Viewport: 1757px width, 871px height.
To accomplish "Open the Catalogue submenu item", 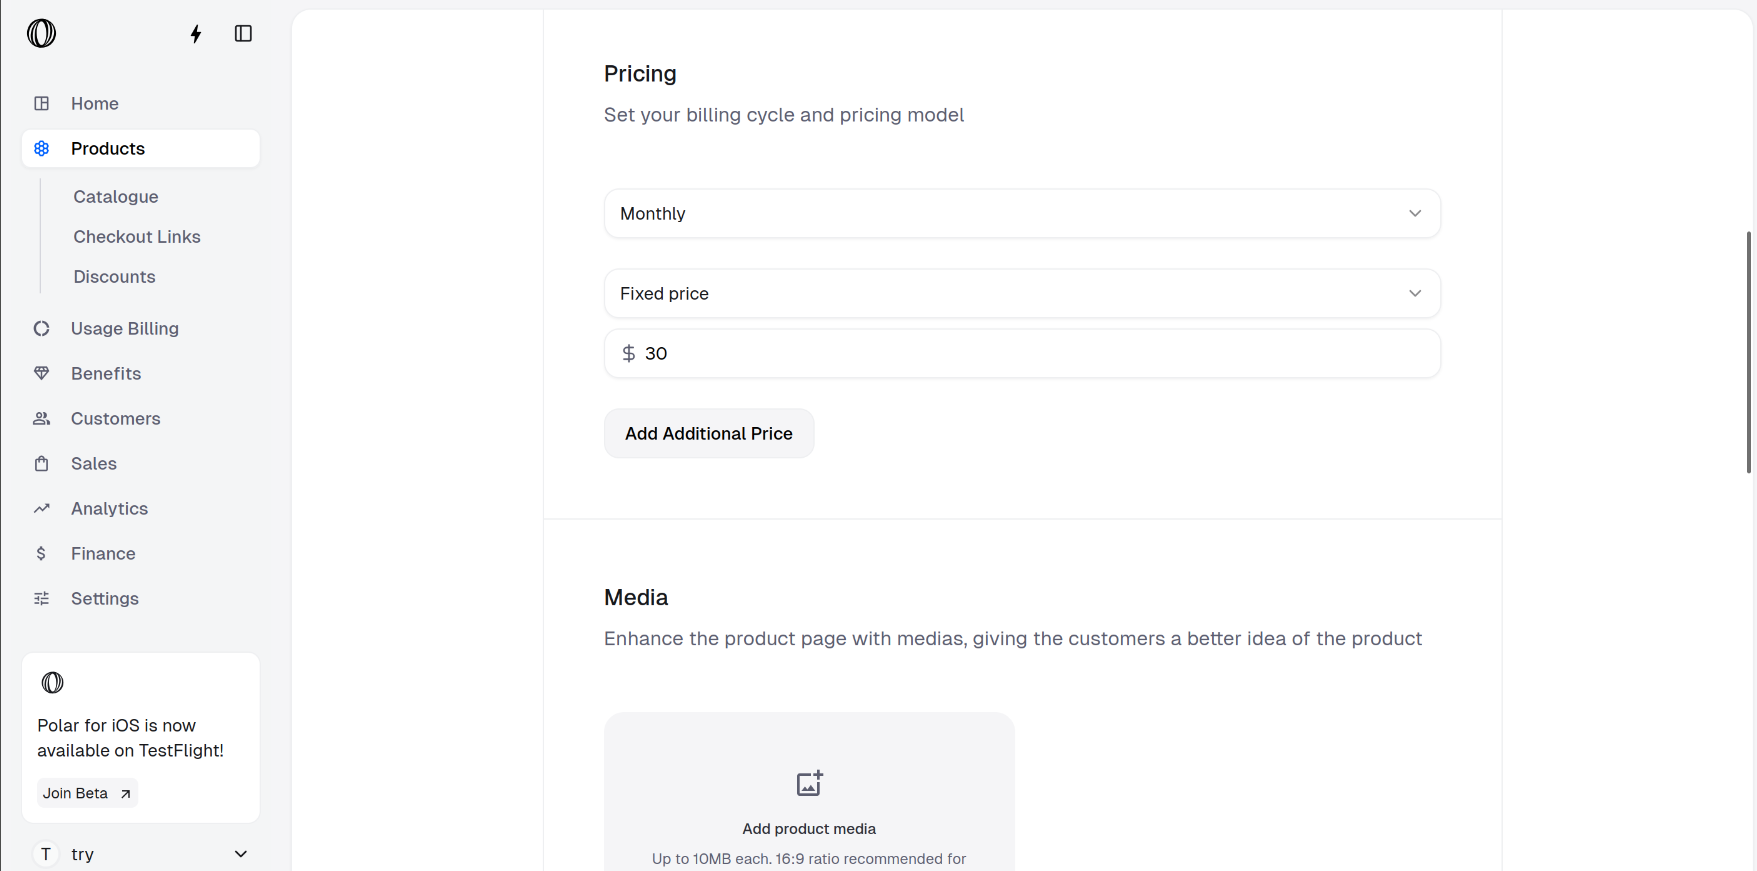I will point(116,197).
